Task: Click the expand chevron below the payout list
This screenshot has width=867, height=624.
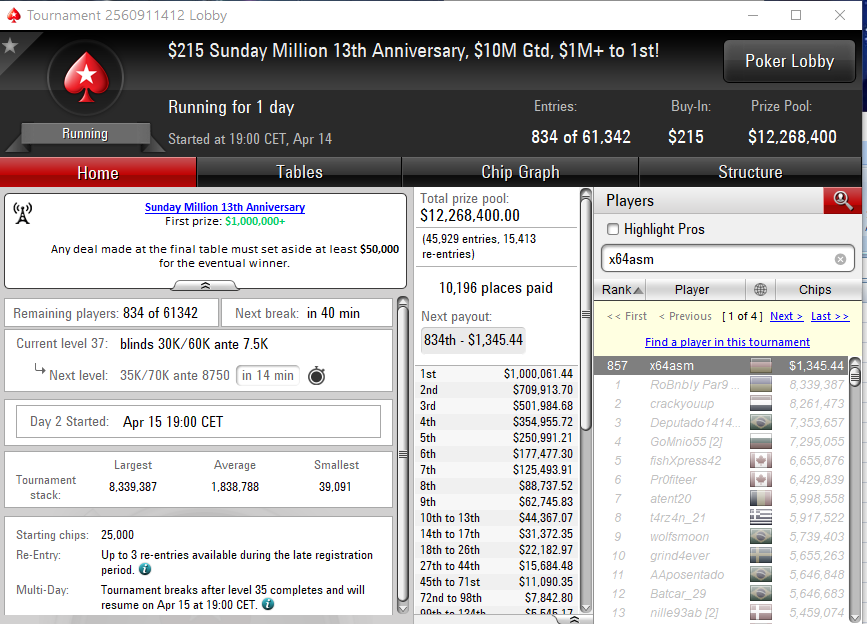Action: (574, 620)
